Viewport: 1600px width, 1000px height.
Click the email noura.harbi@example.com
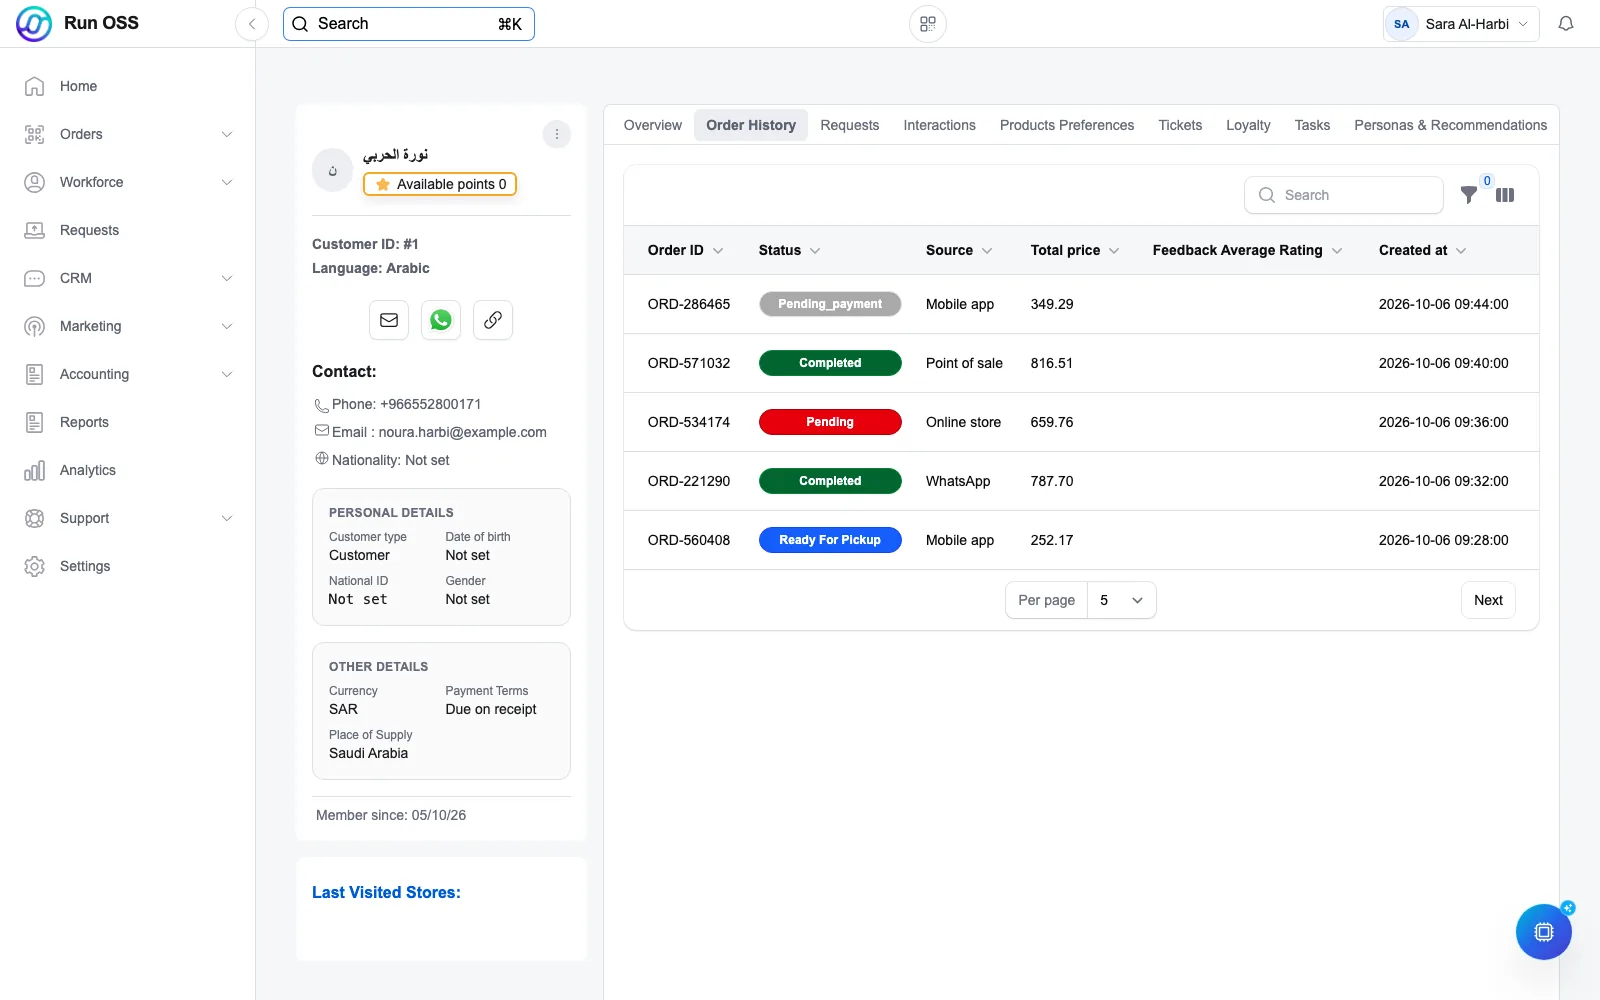pyautogui.click(x=463, y=432)
